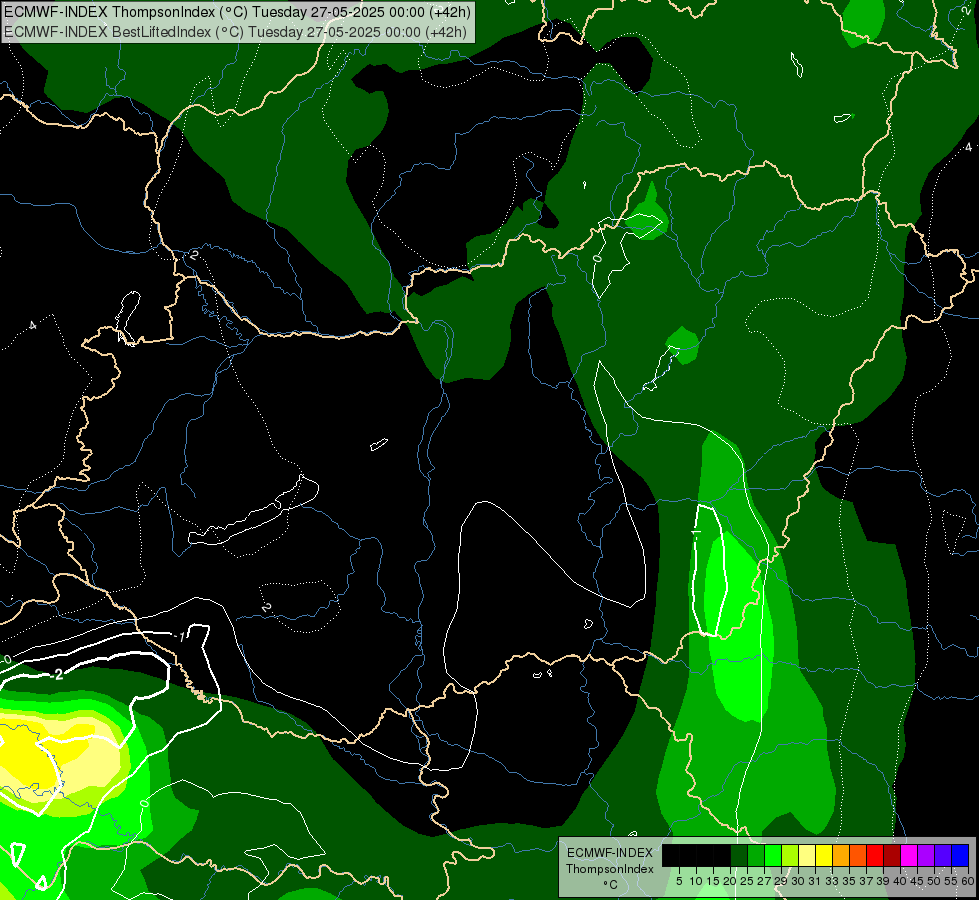Select the bright red 37–39 legend swatch
This screenshot has height=900, width=979.
point(875,856)
